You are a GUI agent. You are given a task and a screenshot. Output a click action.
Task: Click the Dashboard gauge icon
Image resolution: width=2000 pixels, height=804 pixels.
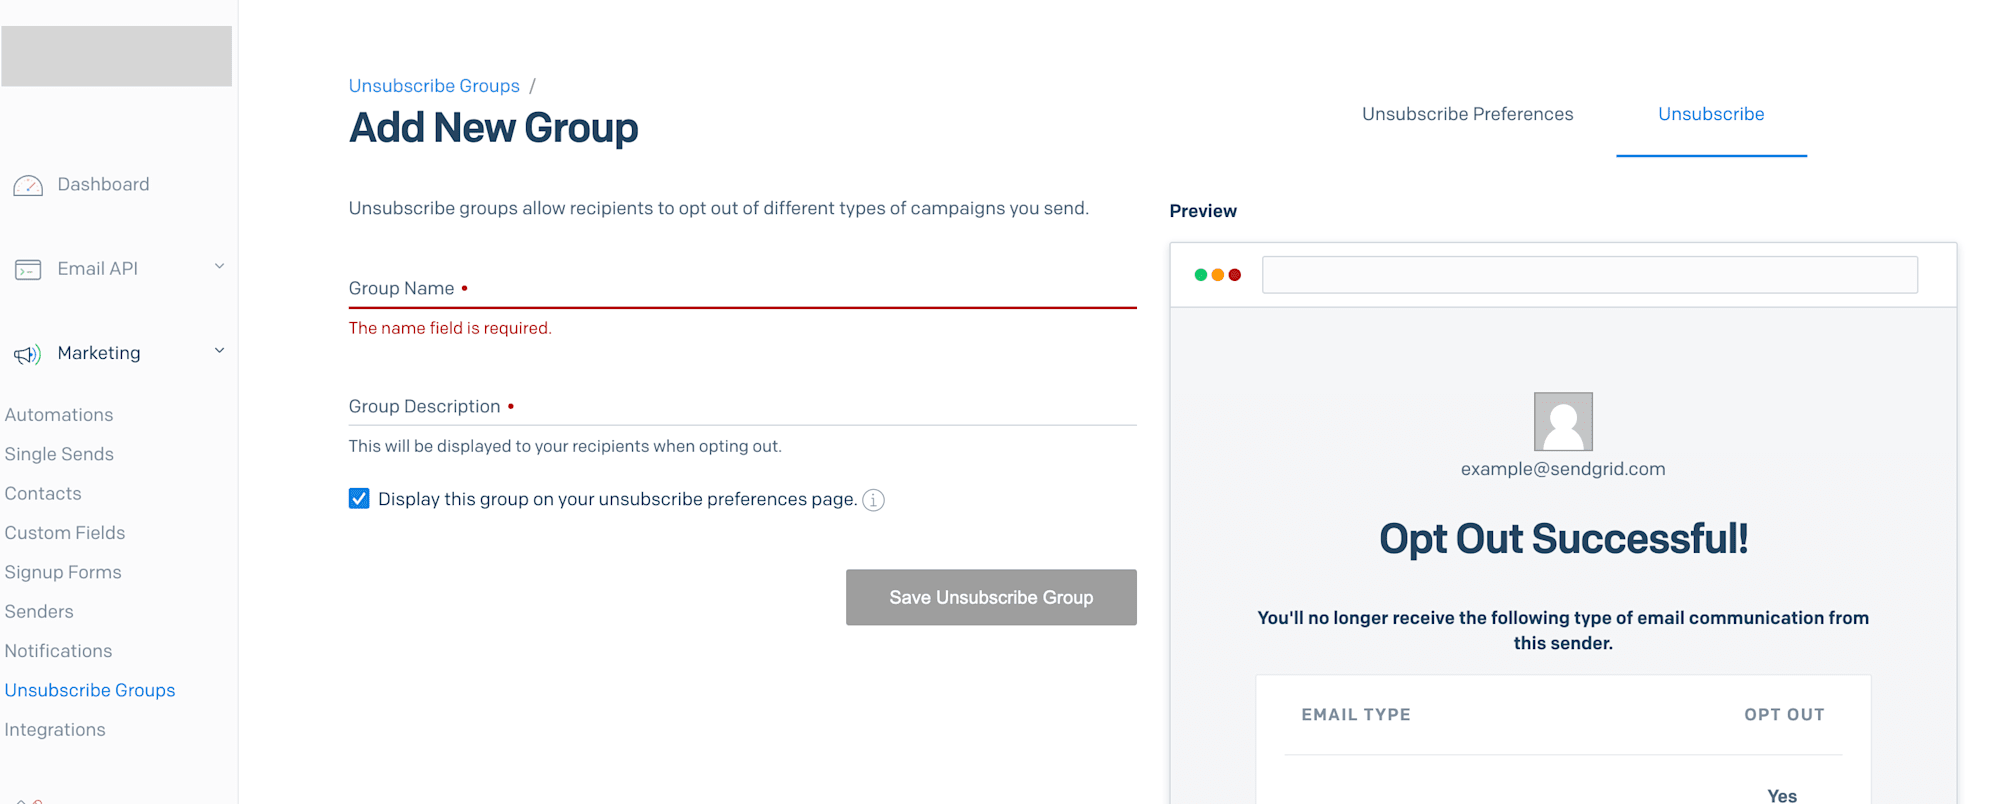[x=28, y=185]
